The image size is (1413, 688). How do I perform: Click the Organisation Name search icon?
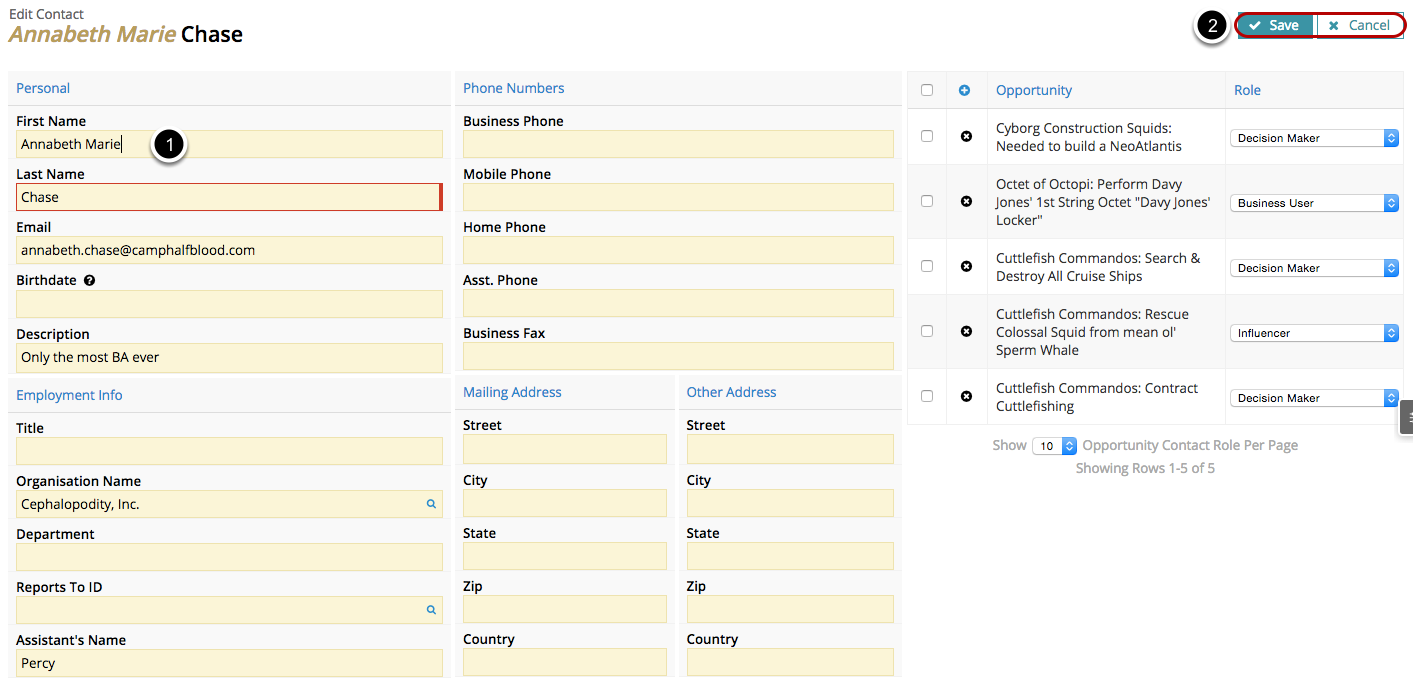pos(432,504)
